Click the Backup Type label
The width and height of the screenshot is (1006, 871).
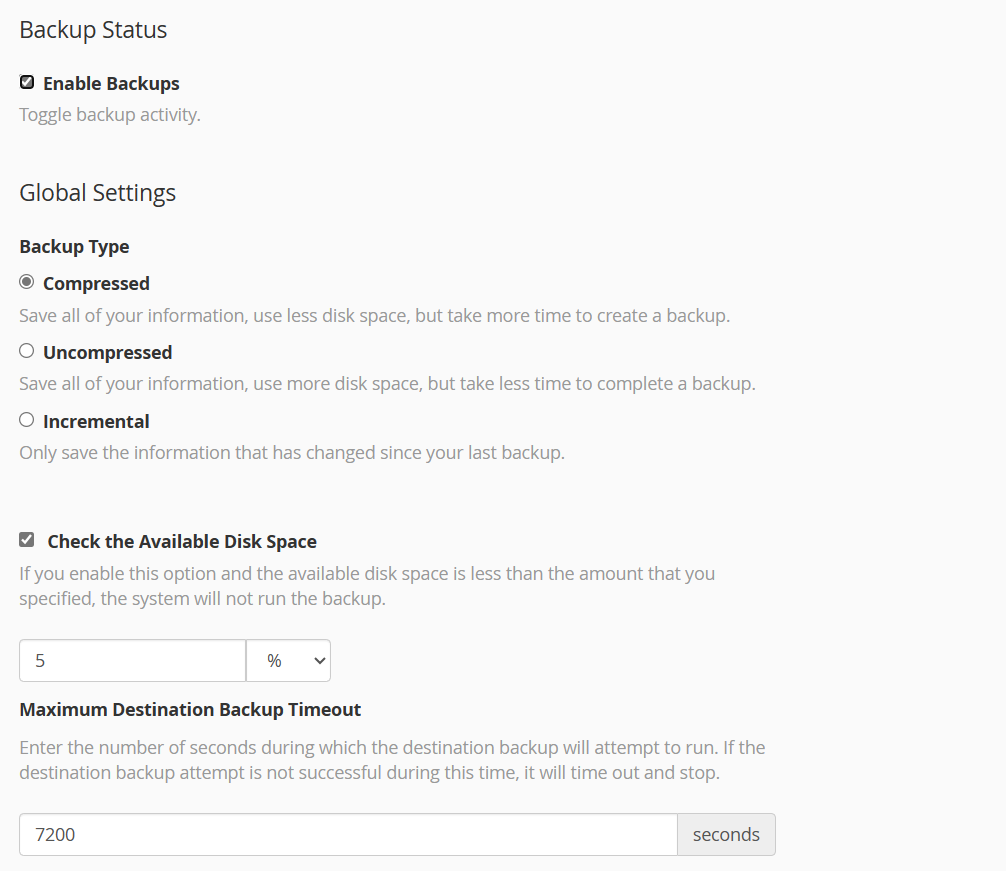(74, 246)
